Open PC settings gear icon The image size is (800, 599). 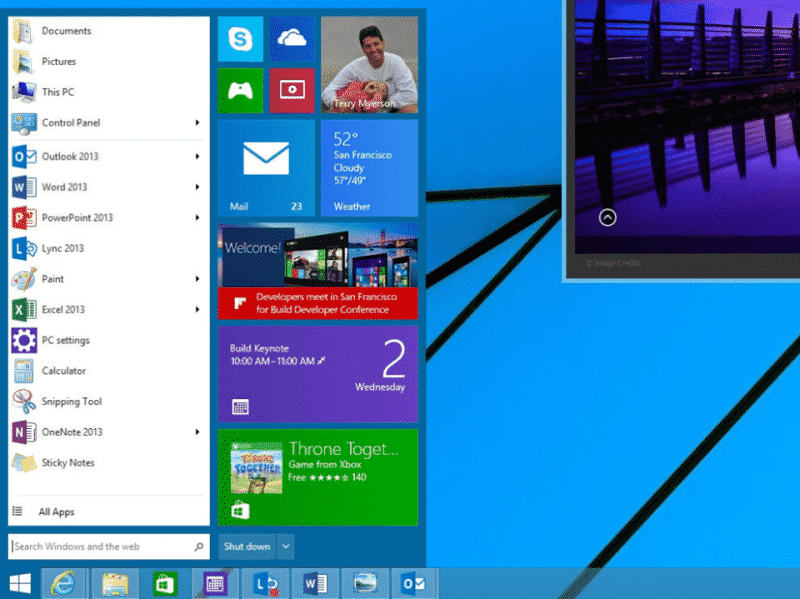coord(24,340)
